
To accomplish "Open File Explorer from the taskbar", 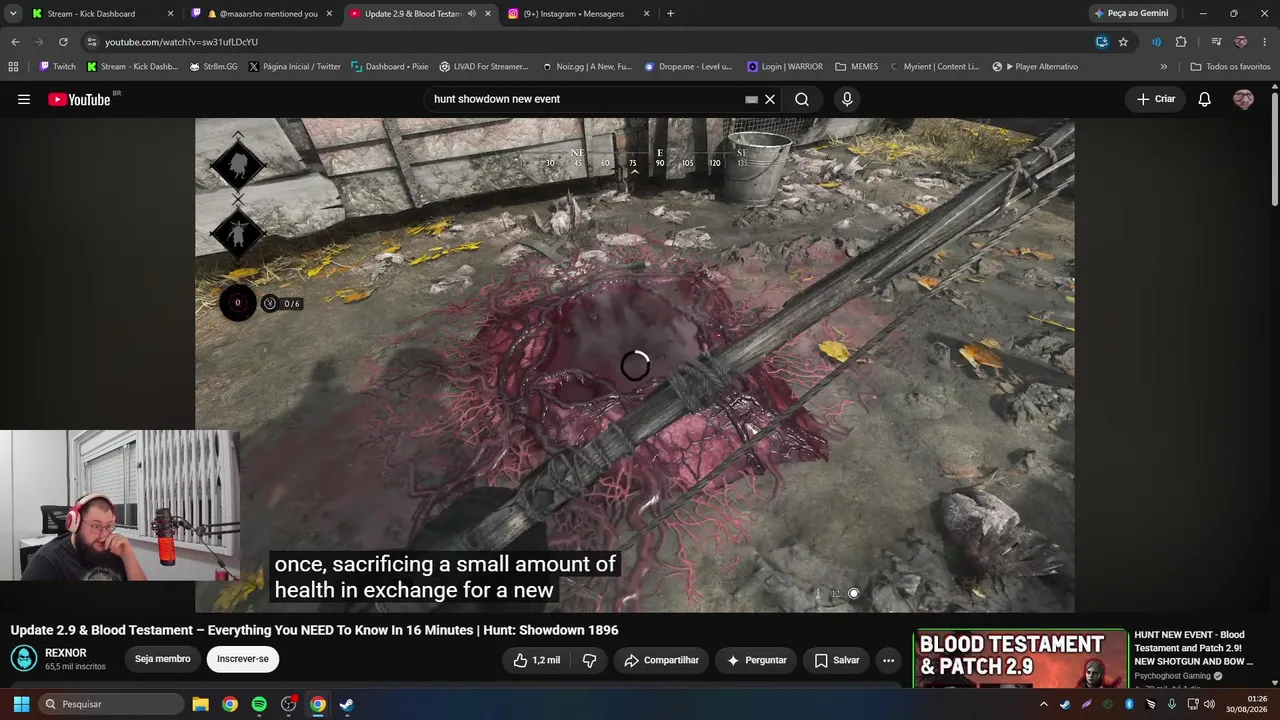I will click(200, 704).
